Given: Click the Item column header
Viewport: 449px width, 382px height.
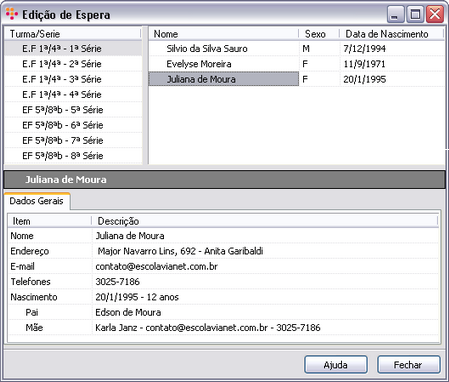Looking at the screenshot, I should coord(49,221).
